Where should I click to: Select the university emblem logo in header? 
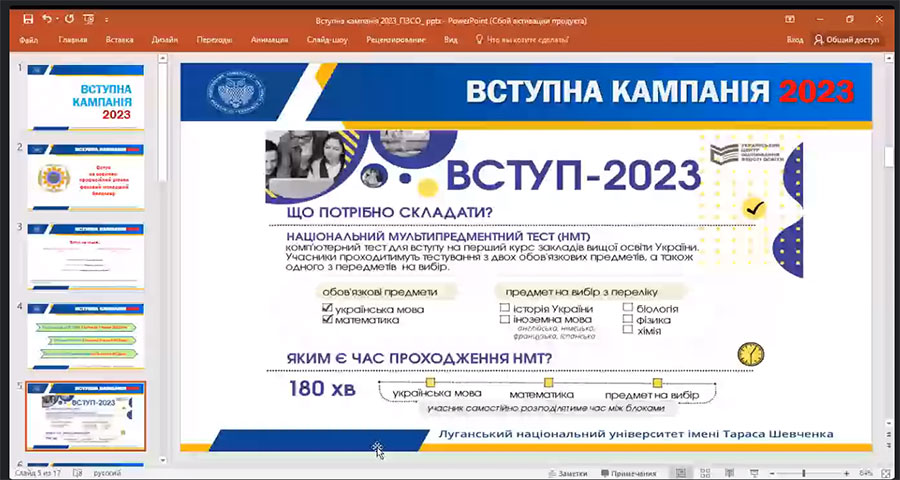236,90
